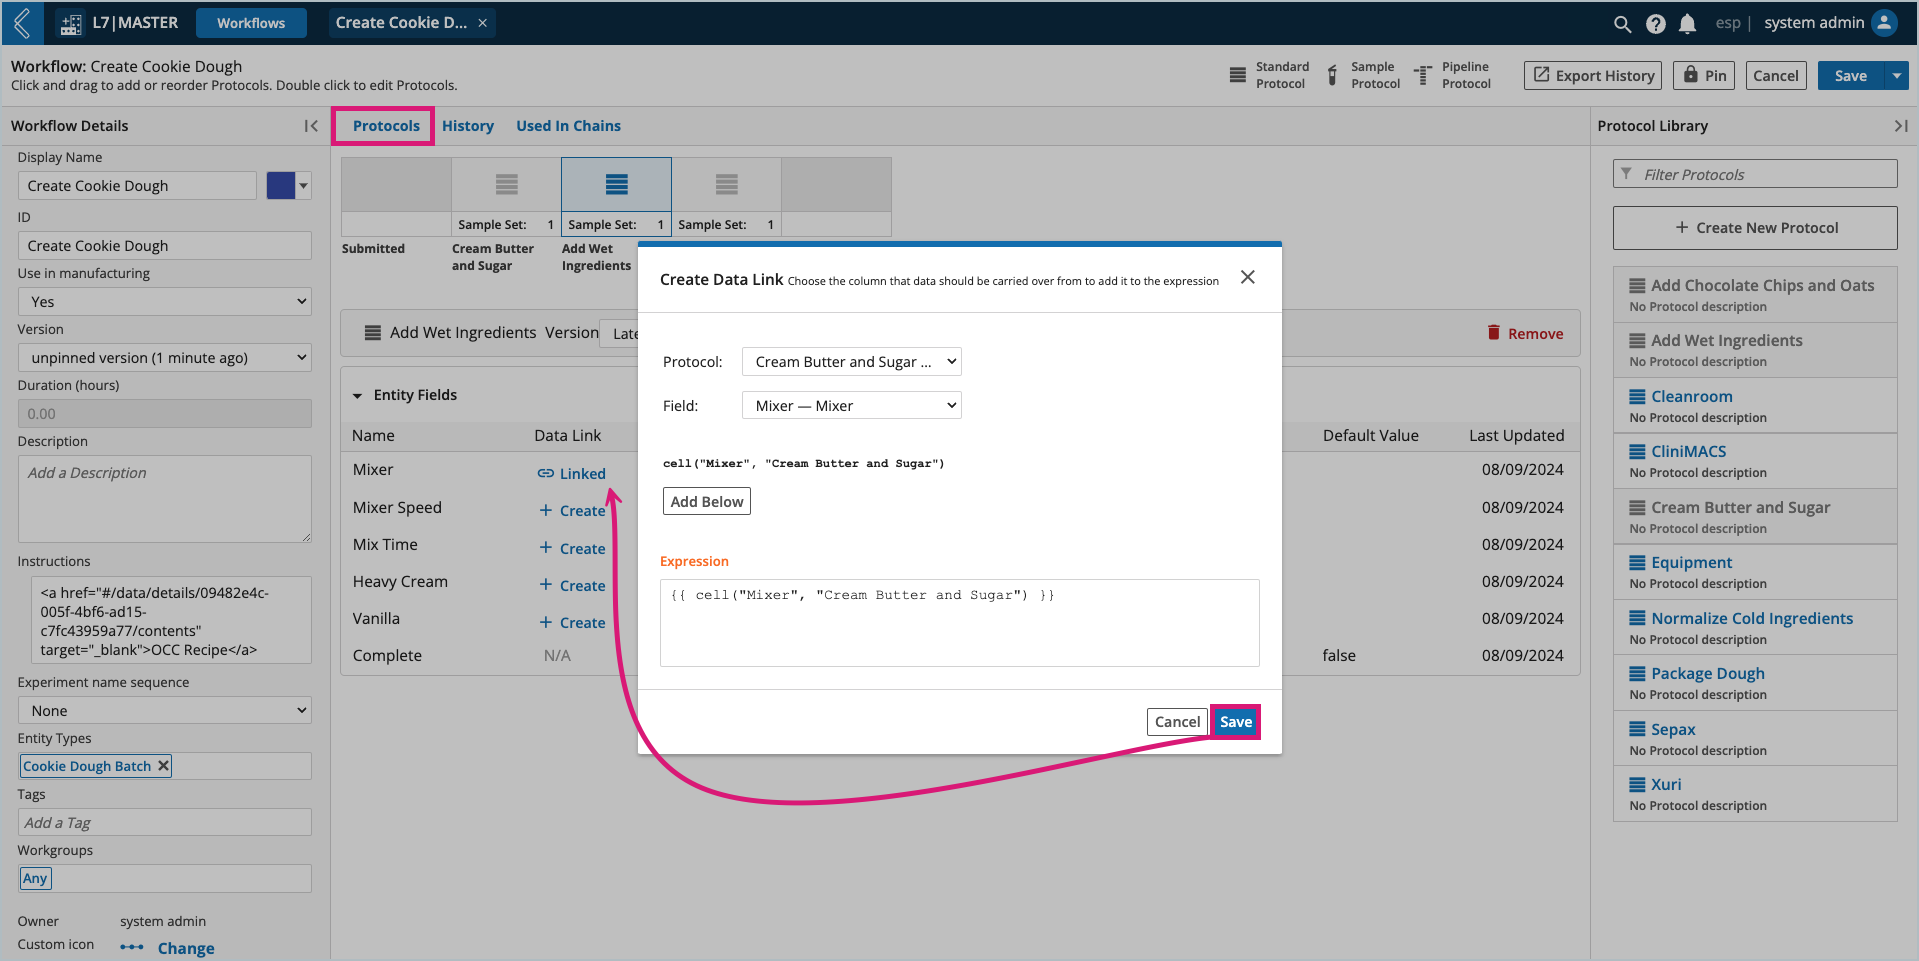Click Export History button
This screenshot has height=961, width=1919.
click(x=1593, y=75)
